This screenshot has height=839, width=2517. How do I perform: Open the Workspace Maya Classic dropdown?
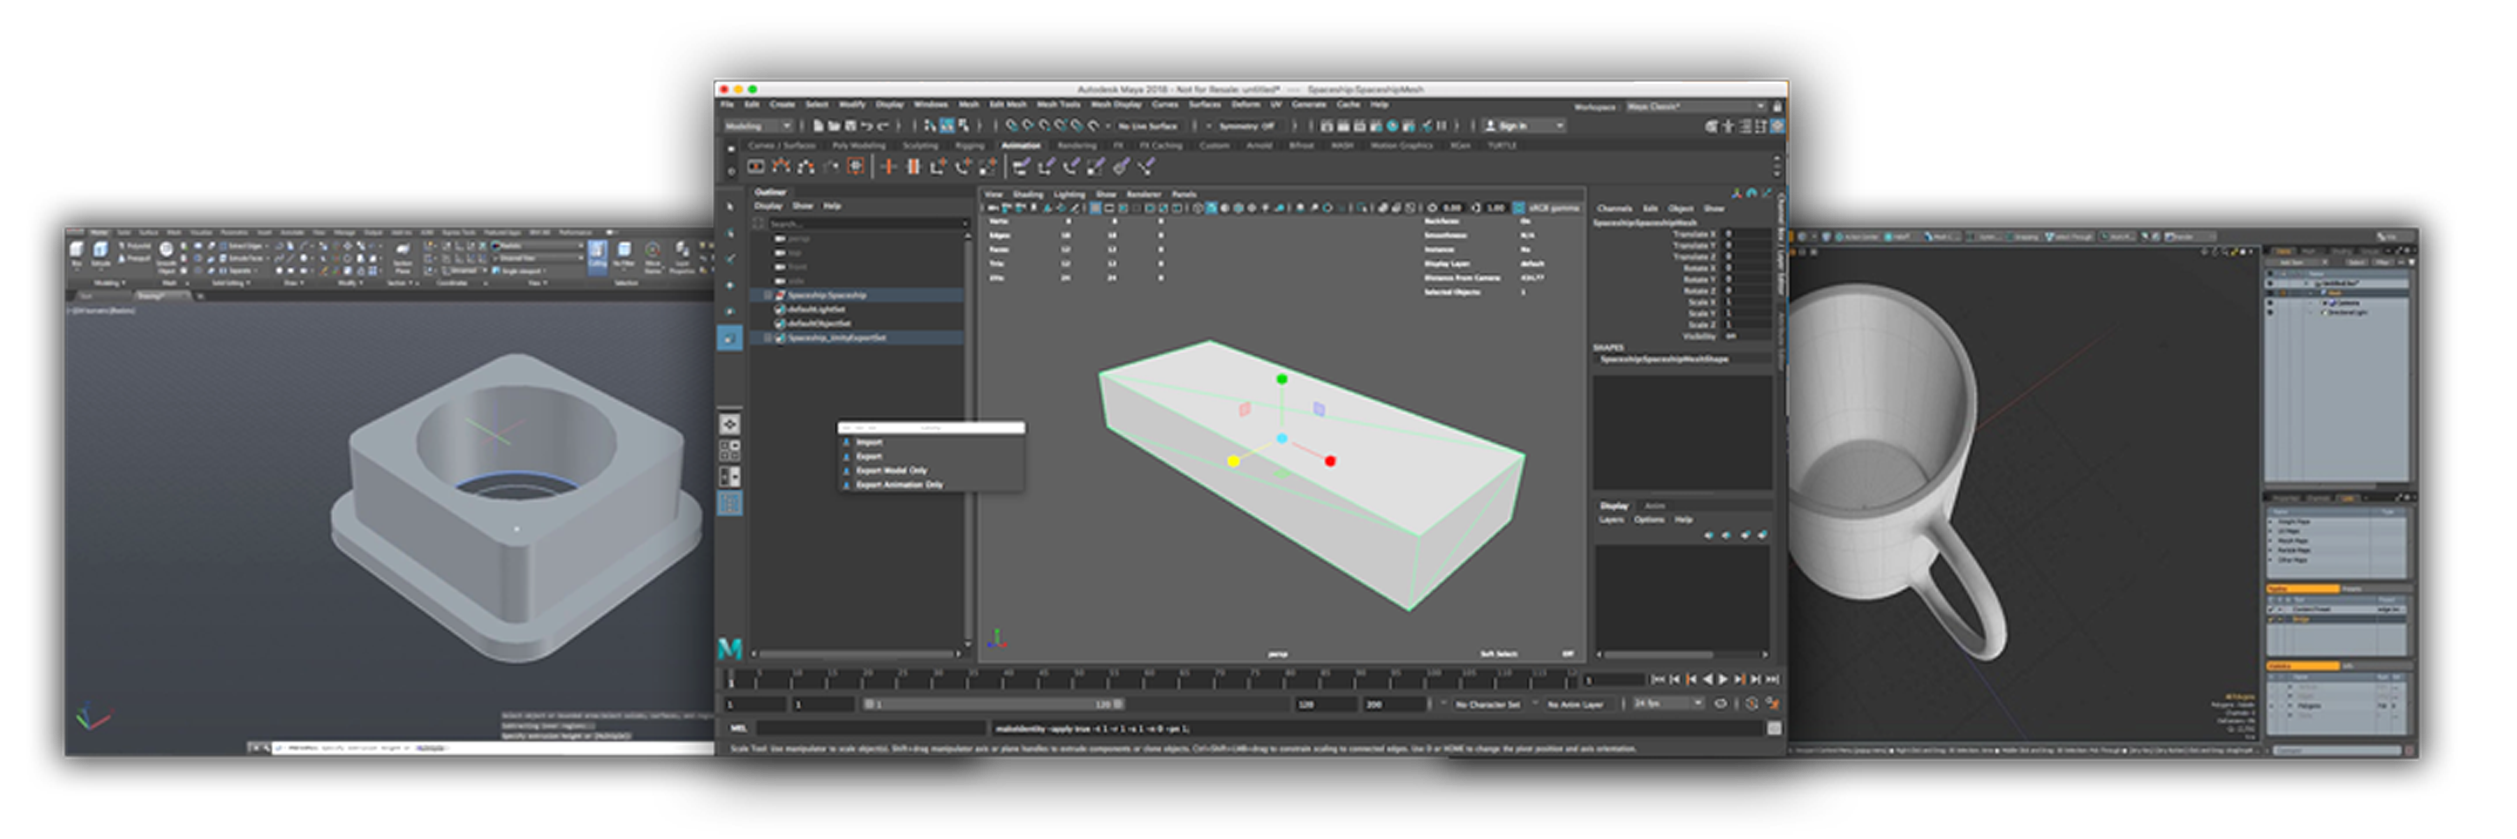(1696, 106)
